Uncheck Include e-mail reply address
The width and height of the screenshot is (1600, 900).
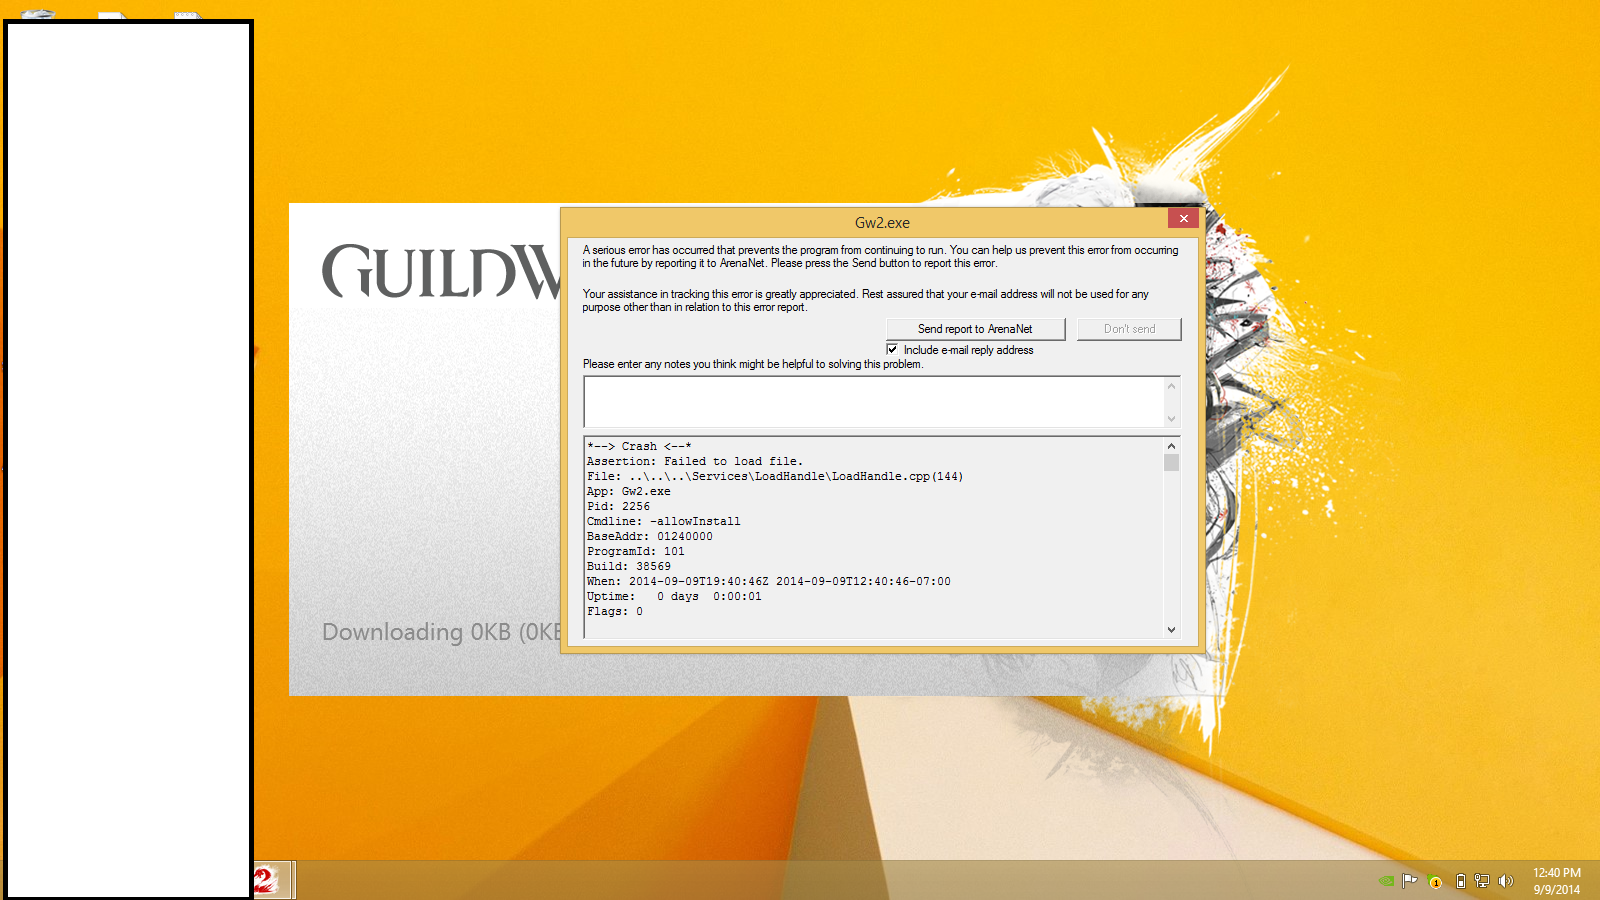(x=892, y=349)
